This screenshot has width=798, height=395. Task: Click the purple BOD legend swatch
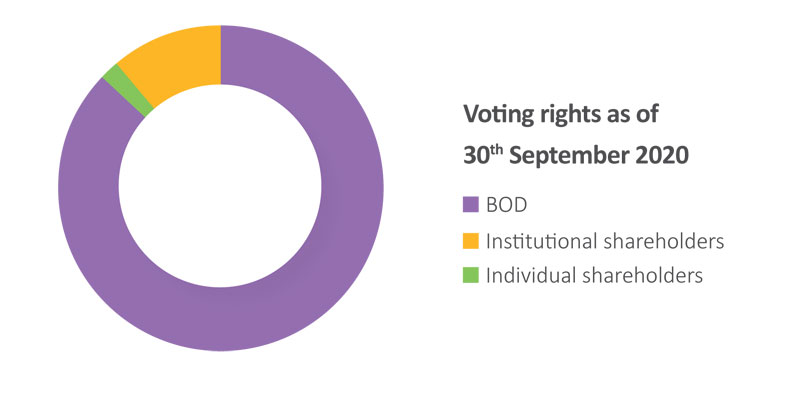tap(471, 205)
